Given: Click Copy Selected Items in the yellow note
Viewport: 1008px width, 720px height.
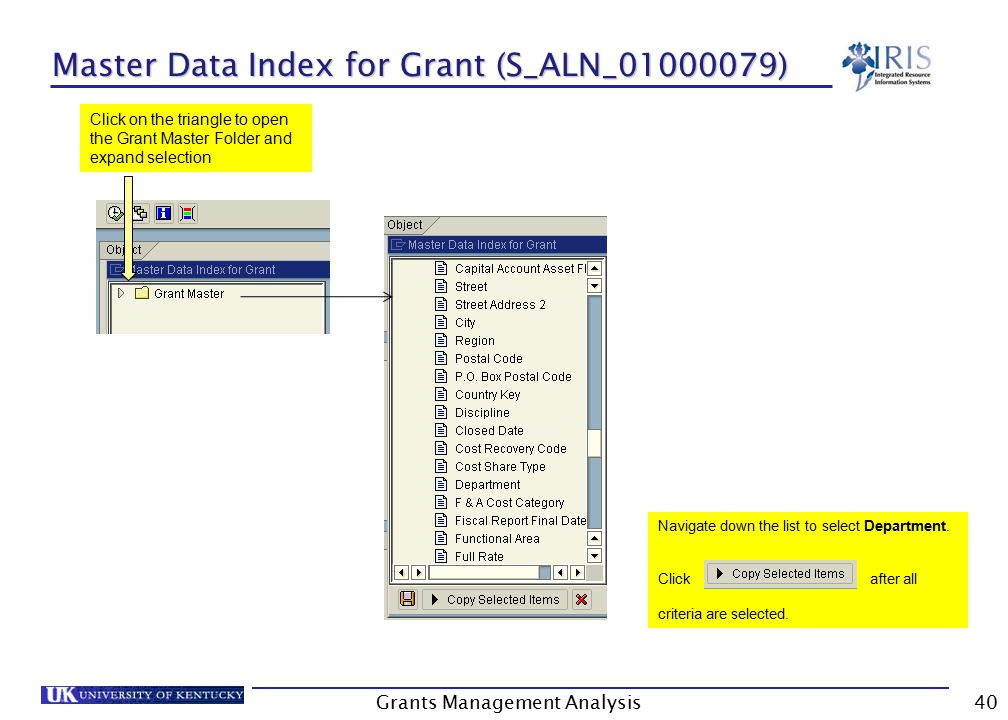Looking at the screenshot, I should pyautogui.click(x=780, y=574).
